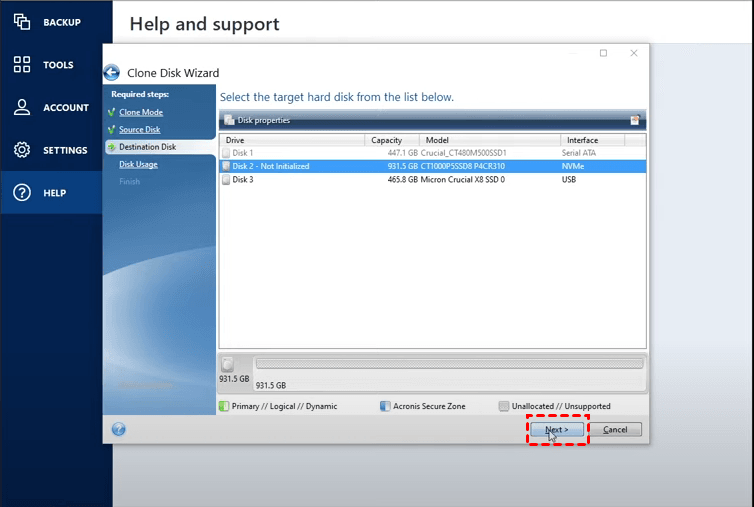The width and height of the screenshot is (754, 507).
Task: Go to the Source Disk step
Action: (139, 130)
